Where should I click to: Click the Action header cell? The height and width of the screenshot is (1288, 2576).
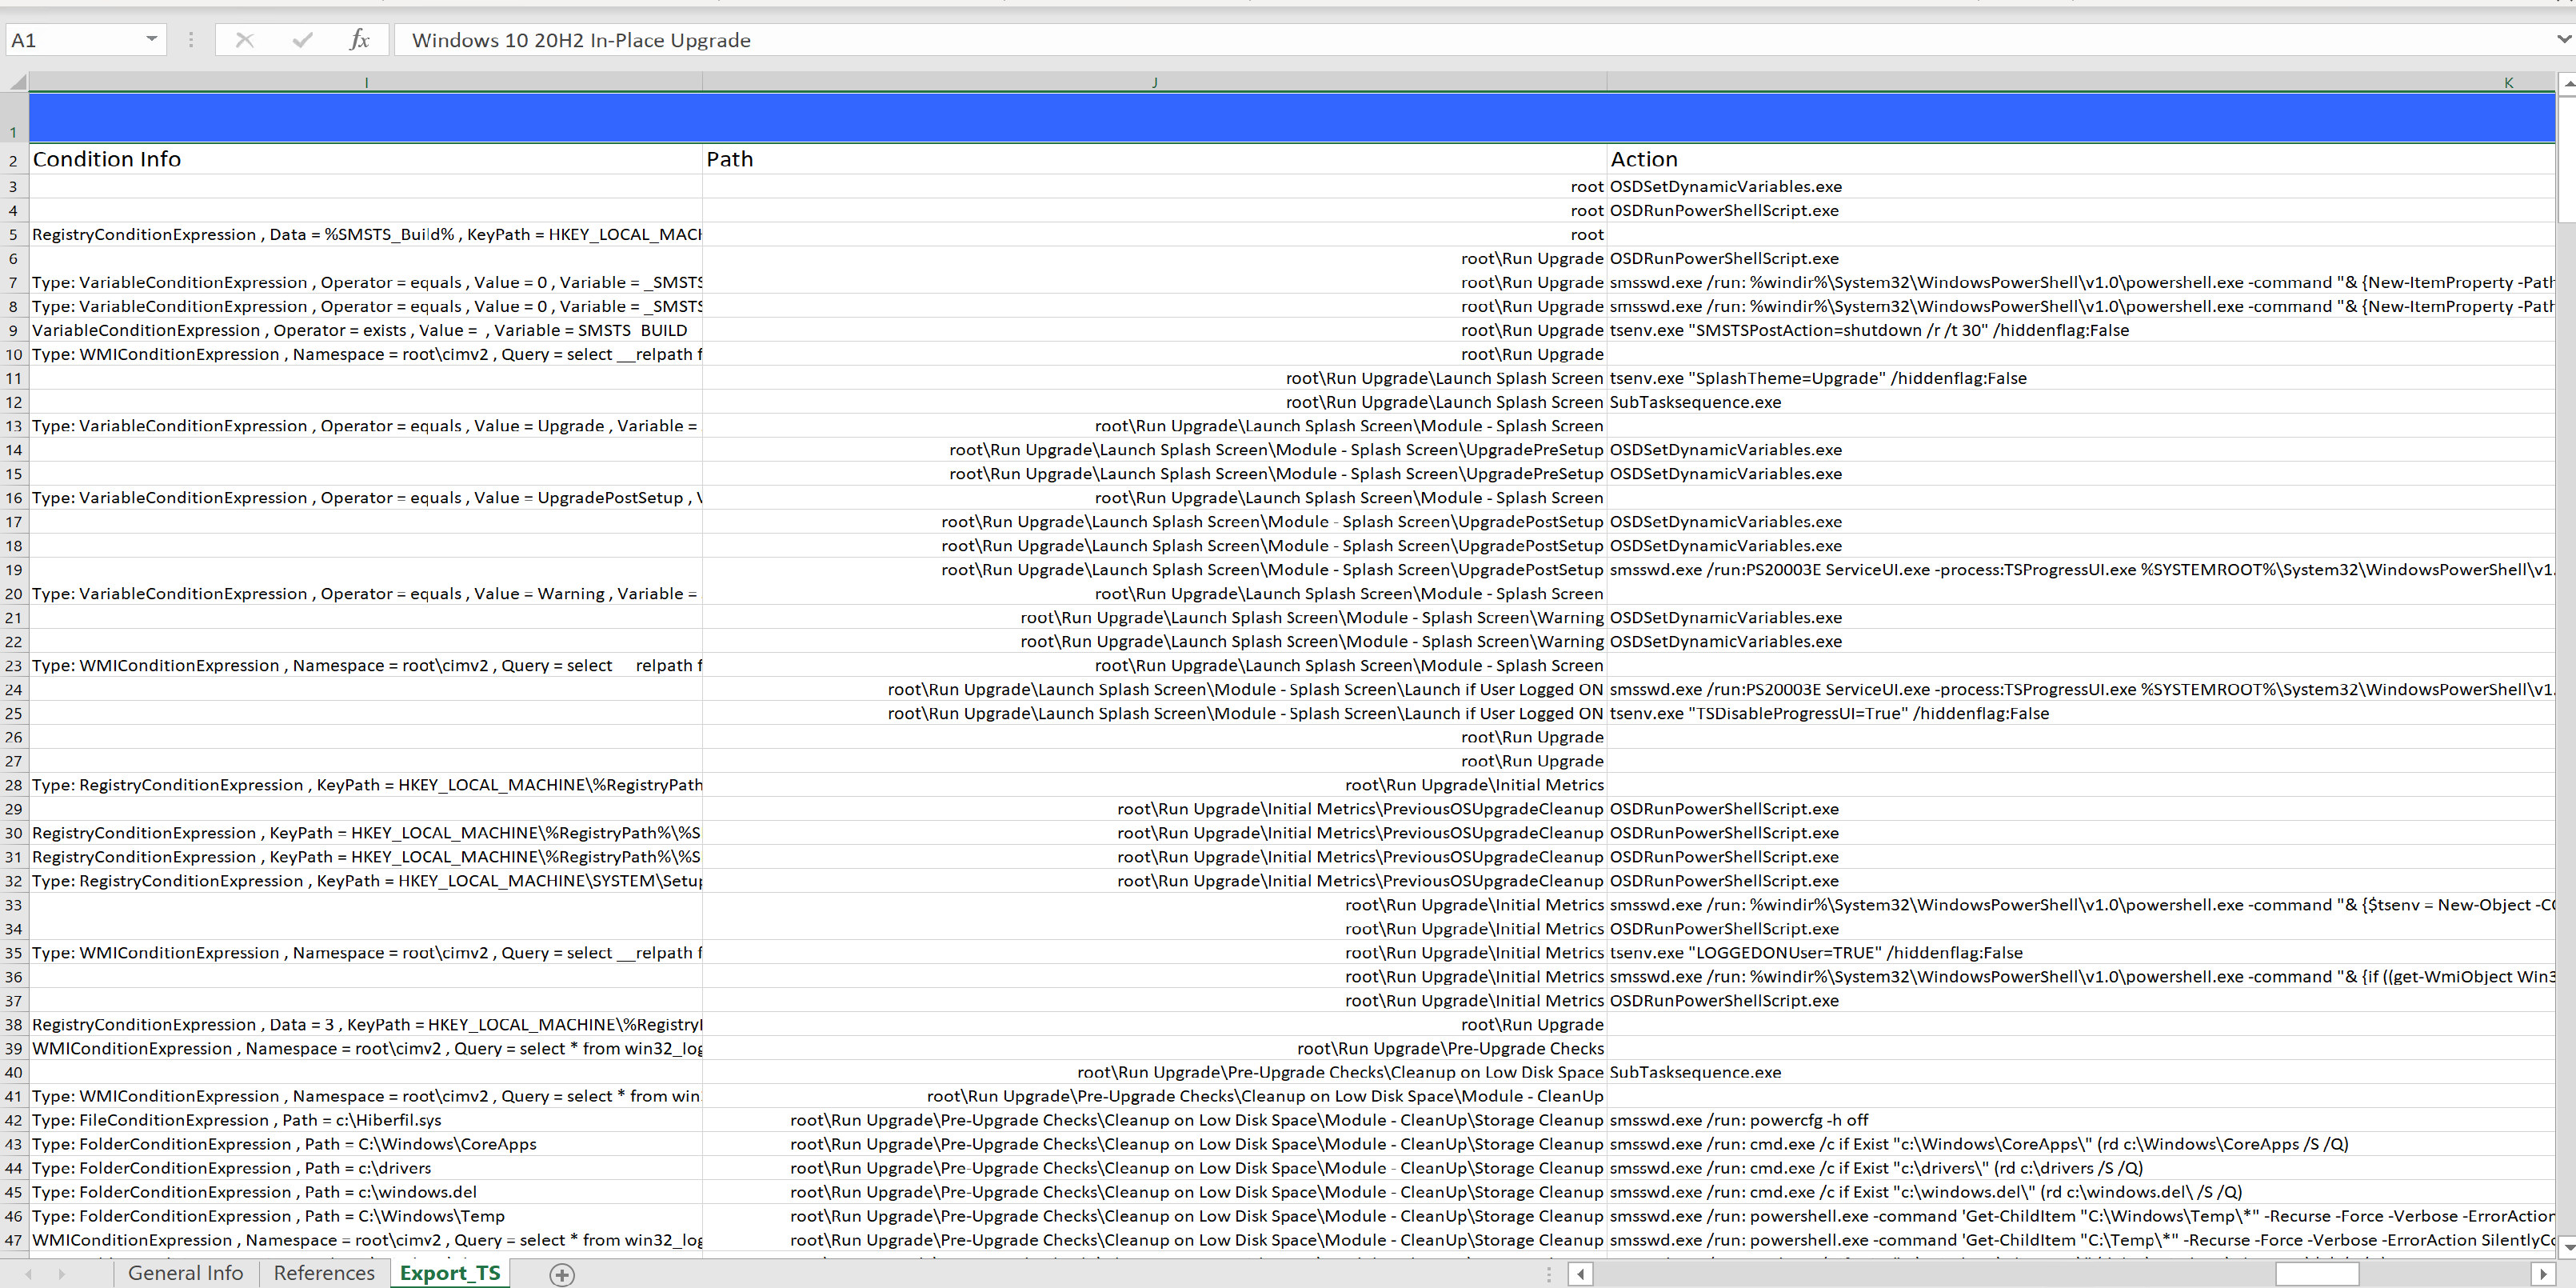pyautogui.click(x=2081, y=159)
